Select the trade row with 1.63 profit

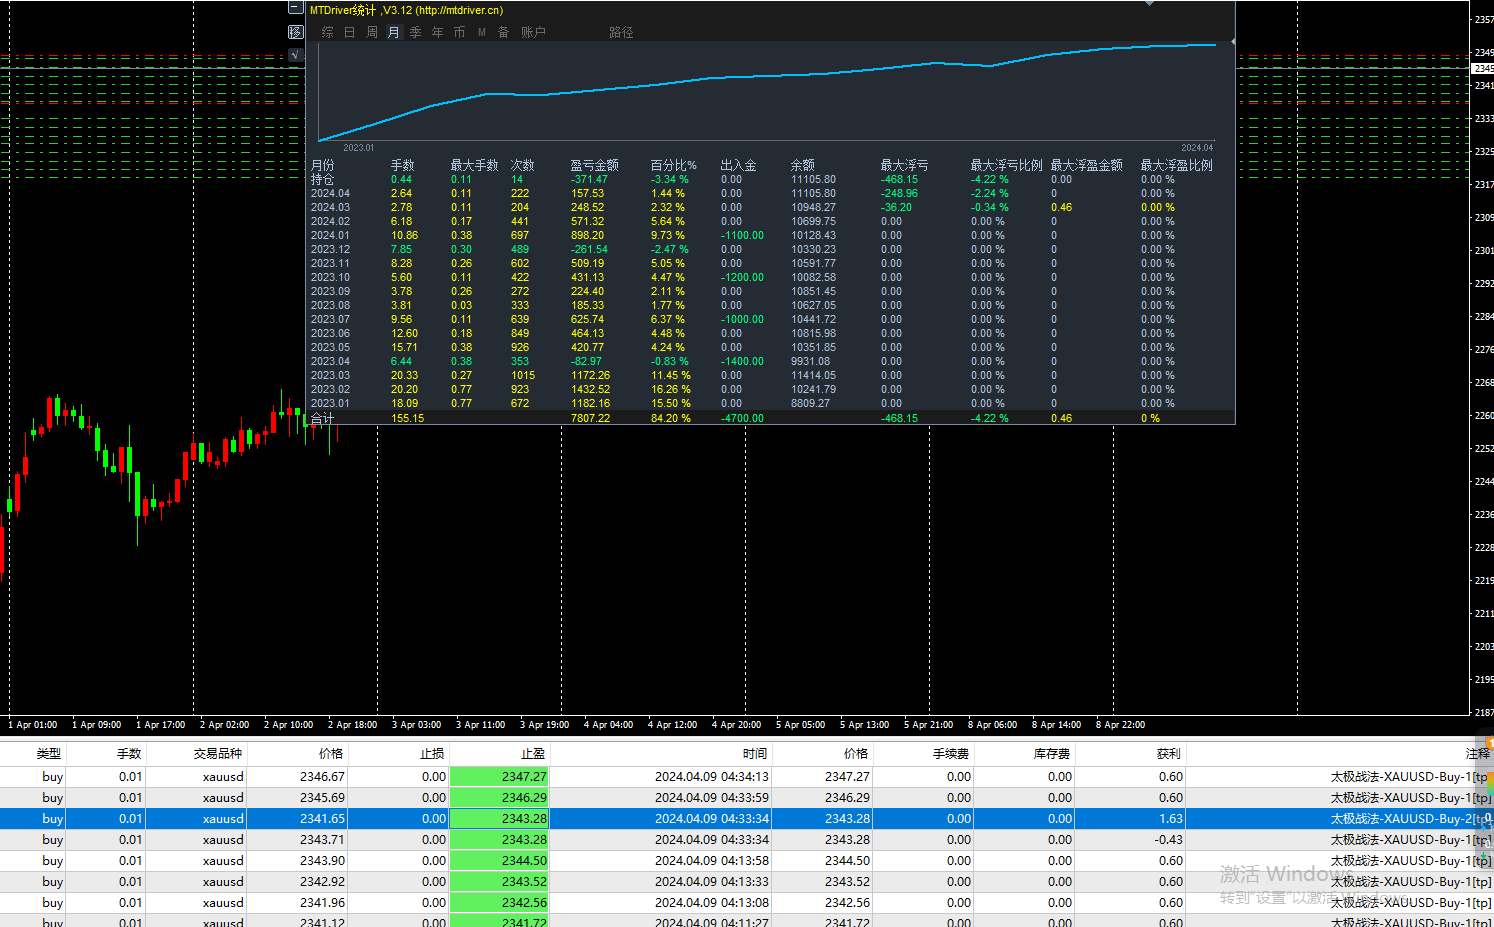tap(747, 818)
